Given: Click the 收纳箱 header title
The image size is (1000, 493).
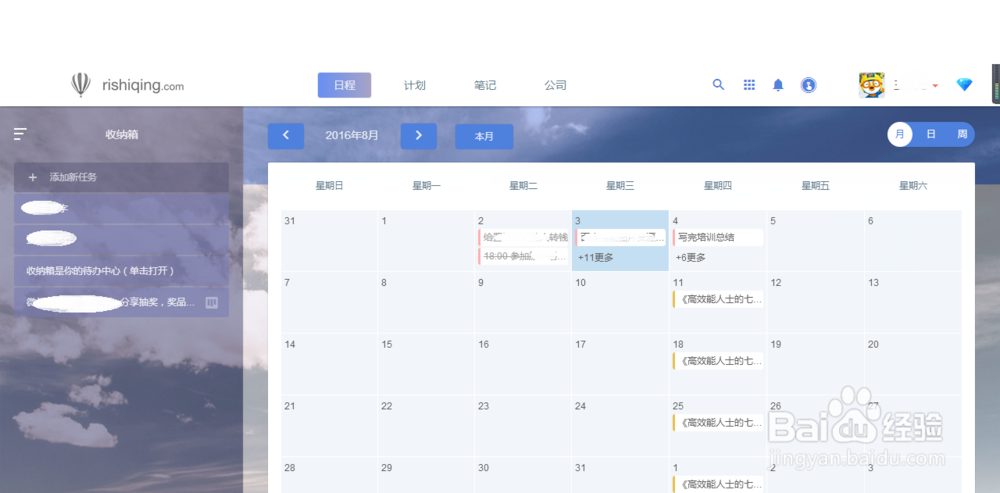Looking at the screenshot, I should tap(122, 135).
